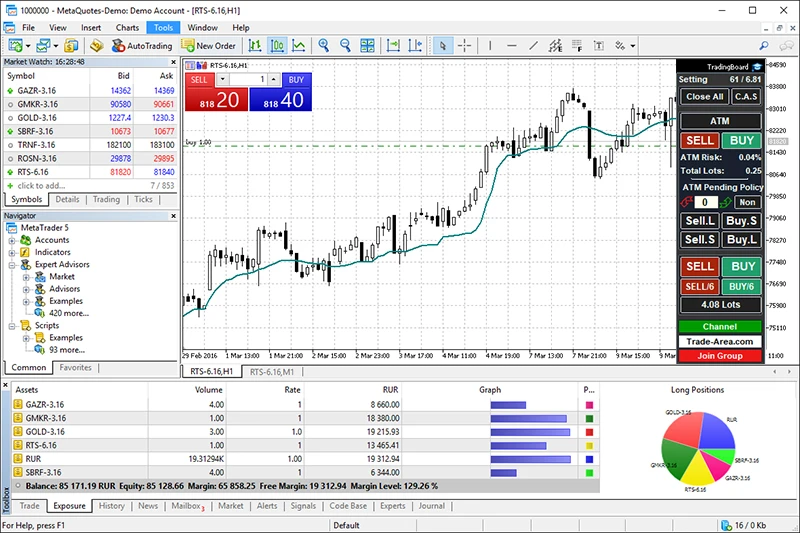Image resolution: width=800 pixels, height=533 pixels.
Task: Click the Sell.L button
Action: coord(700,221)
